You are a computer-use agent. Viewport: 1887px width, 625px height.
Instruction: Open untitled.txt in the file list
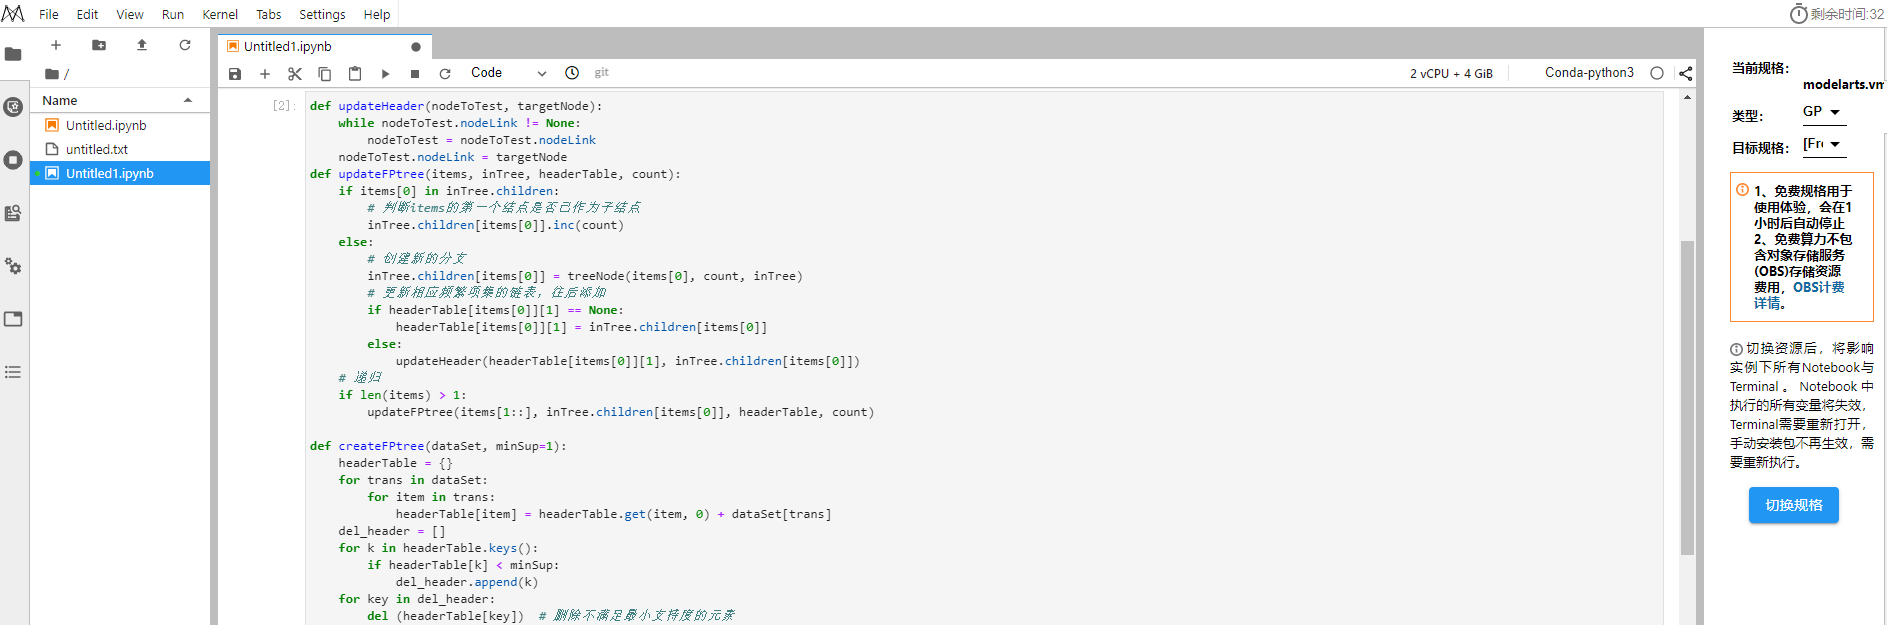pyautogui.click(x=97, y=149)
